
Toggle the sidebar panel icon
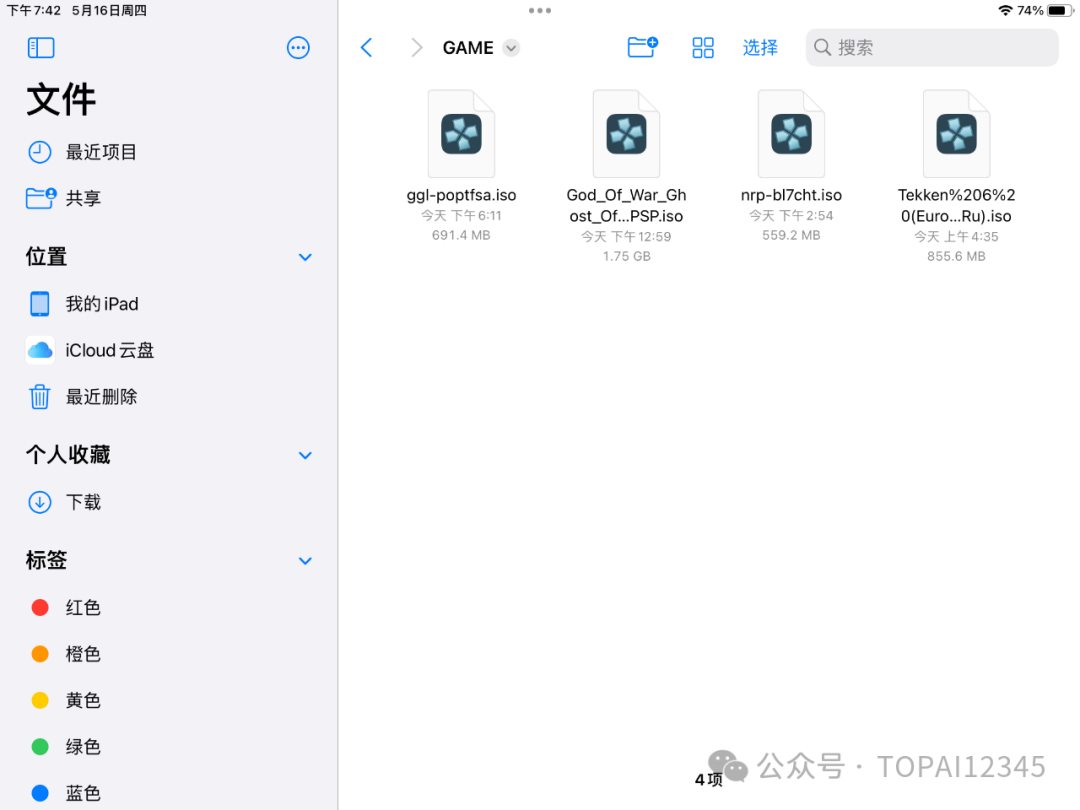pos(41,48)
